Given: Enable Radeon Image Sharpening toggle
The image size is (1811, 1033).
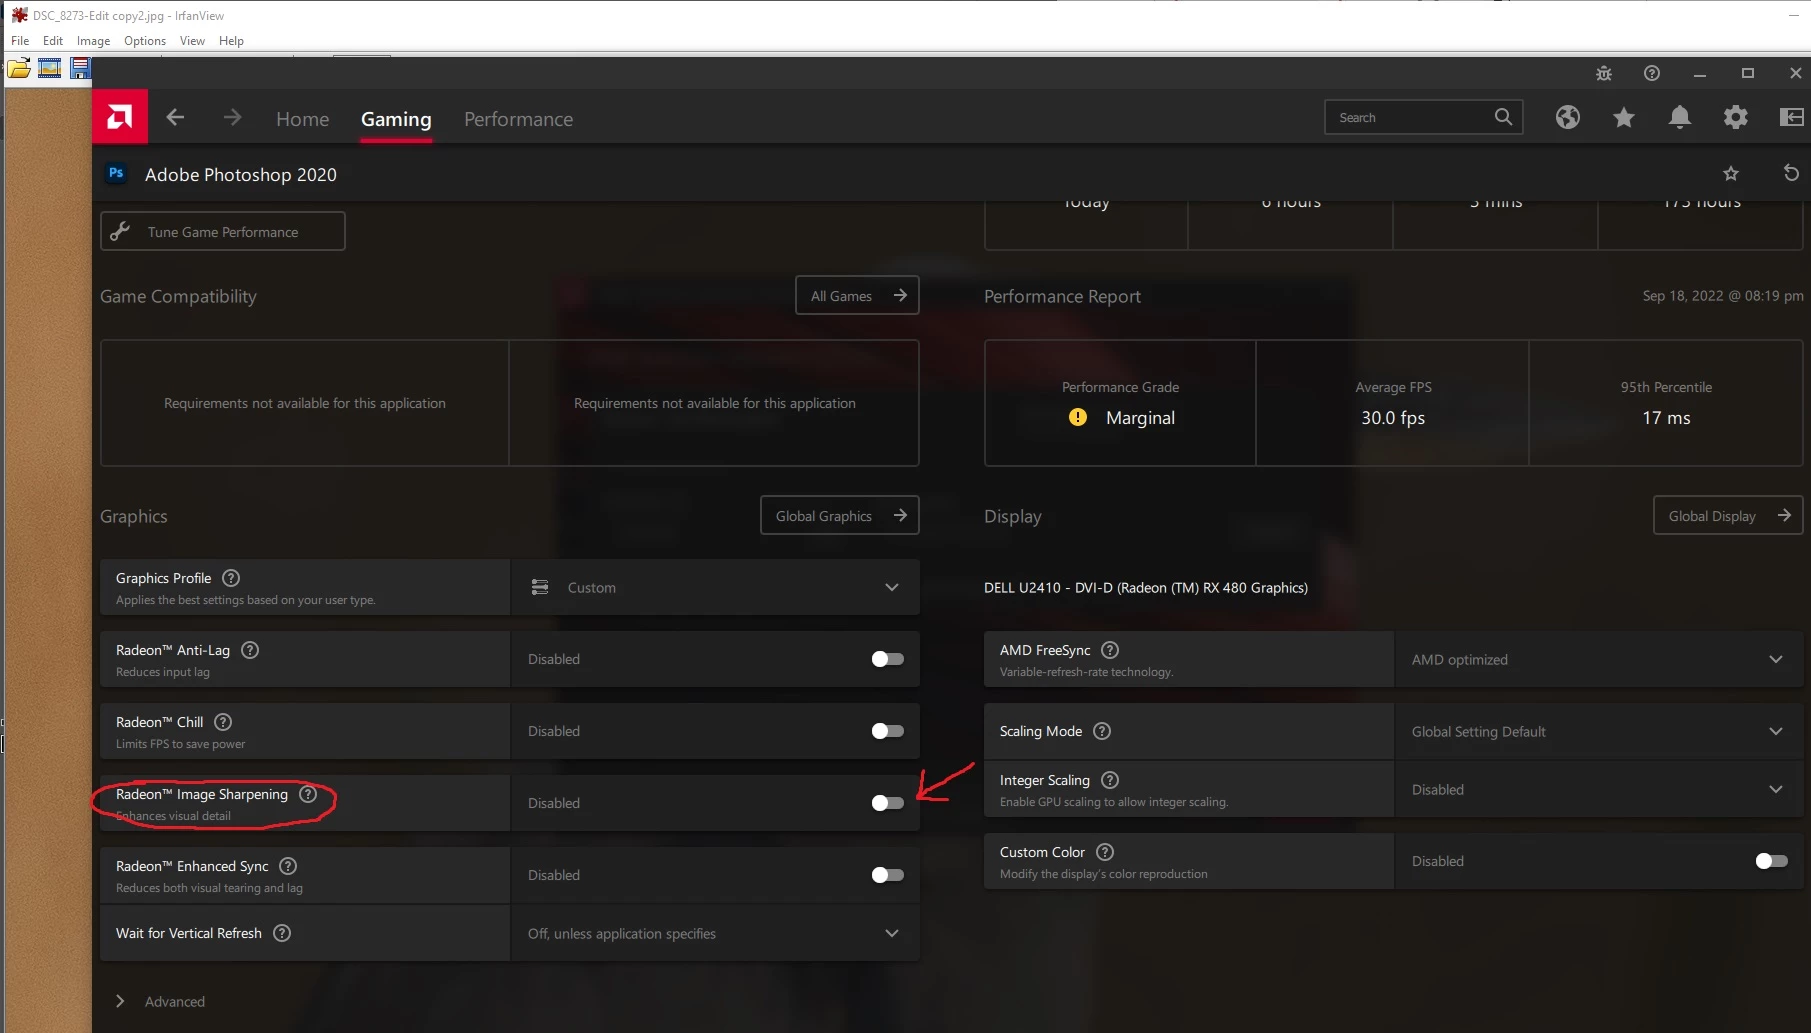Looking at the screenshot, I should [887, 803].
